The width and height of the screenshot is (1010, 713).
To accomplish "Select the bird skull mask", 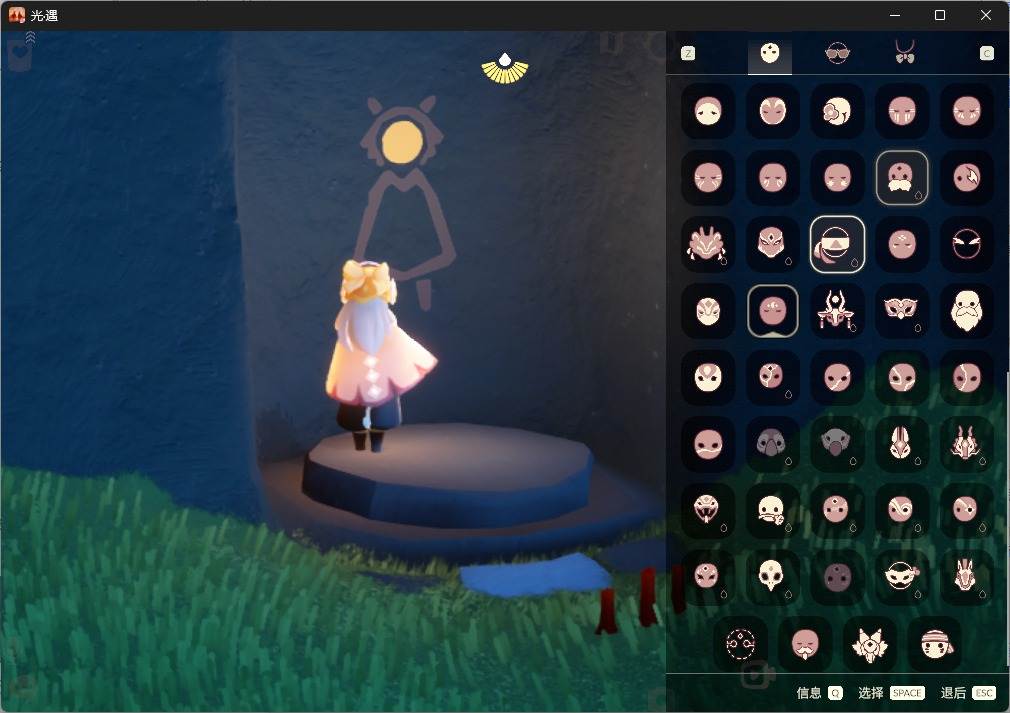I will pos(772,576).
